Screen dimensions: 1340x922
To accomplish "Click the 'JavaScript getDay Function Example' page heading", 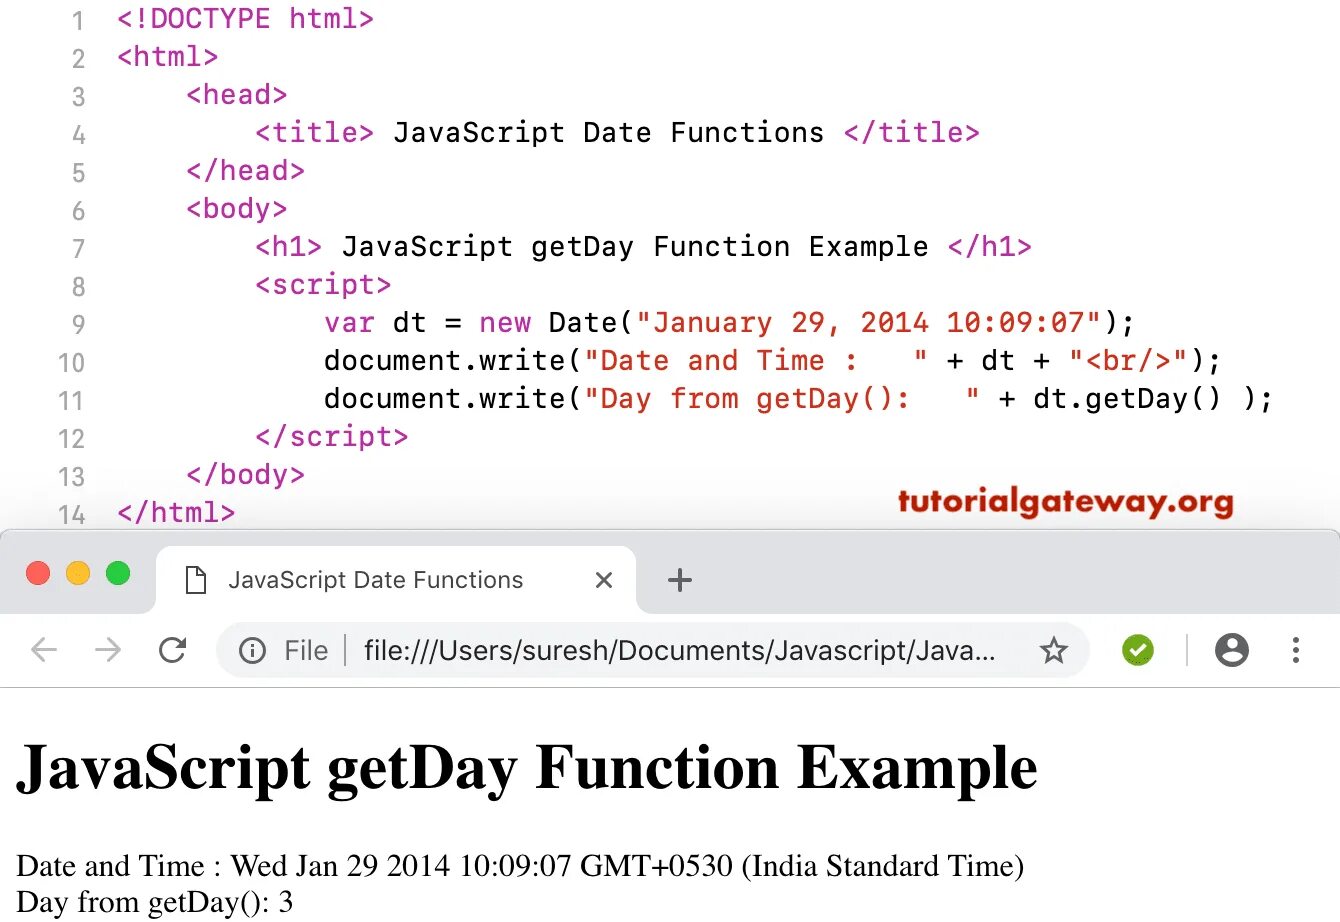I will point(527,769).
